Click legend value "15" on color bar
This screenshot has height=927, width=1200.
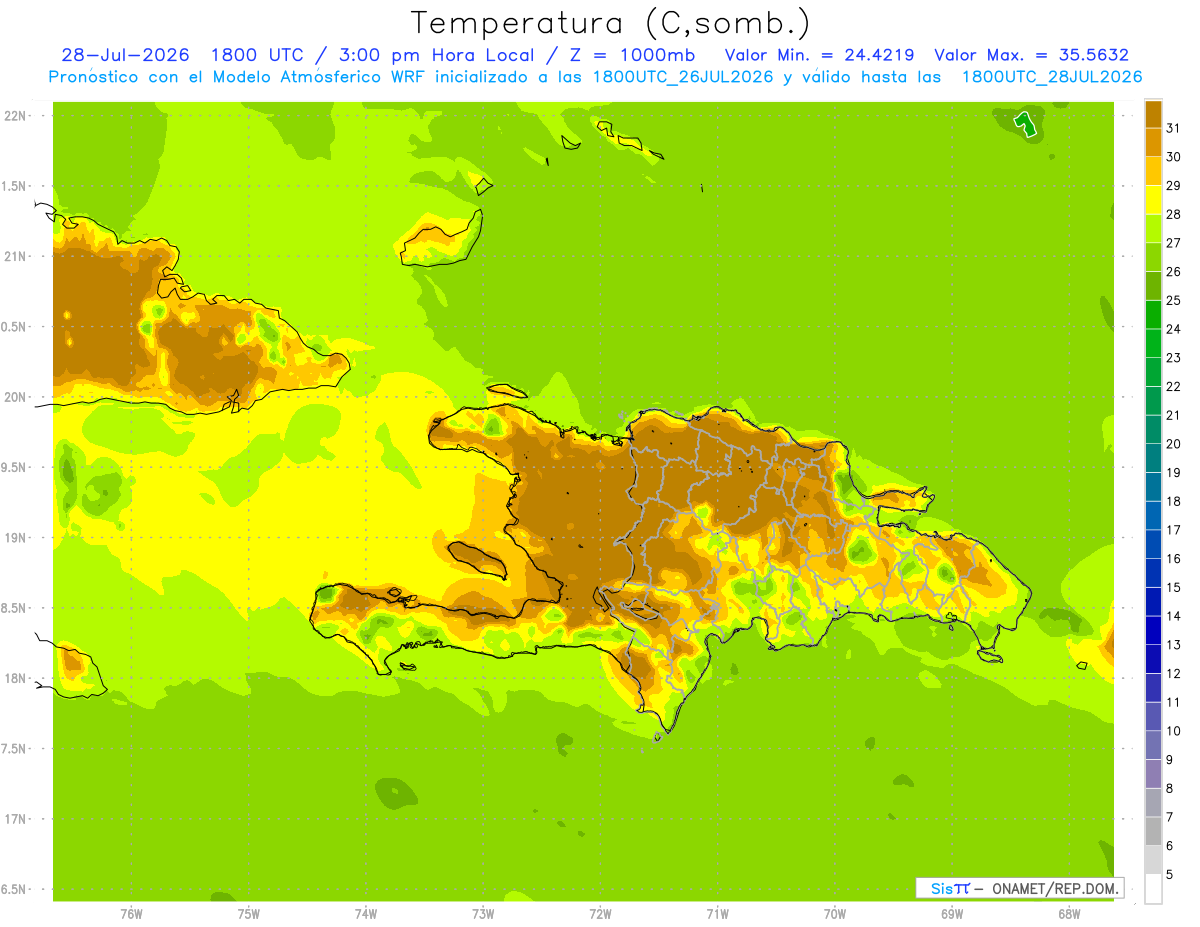pyautogui.click(x=1174, y=588)
